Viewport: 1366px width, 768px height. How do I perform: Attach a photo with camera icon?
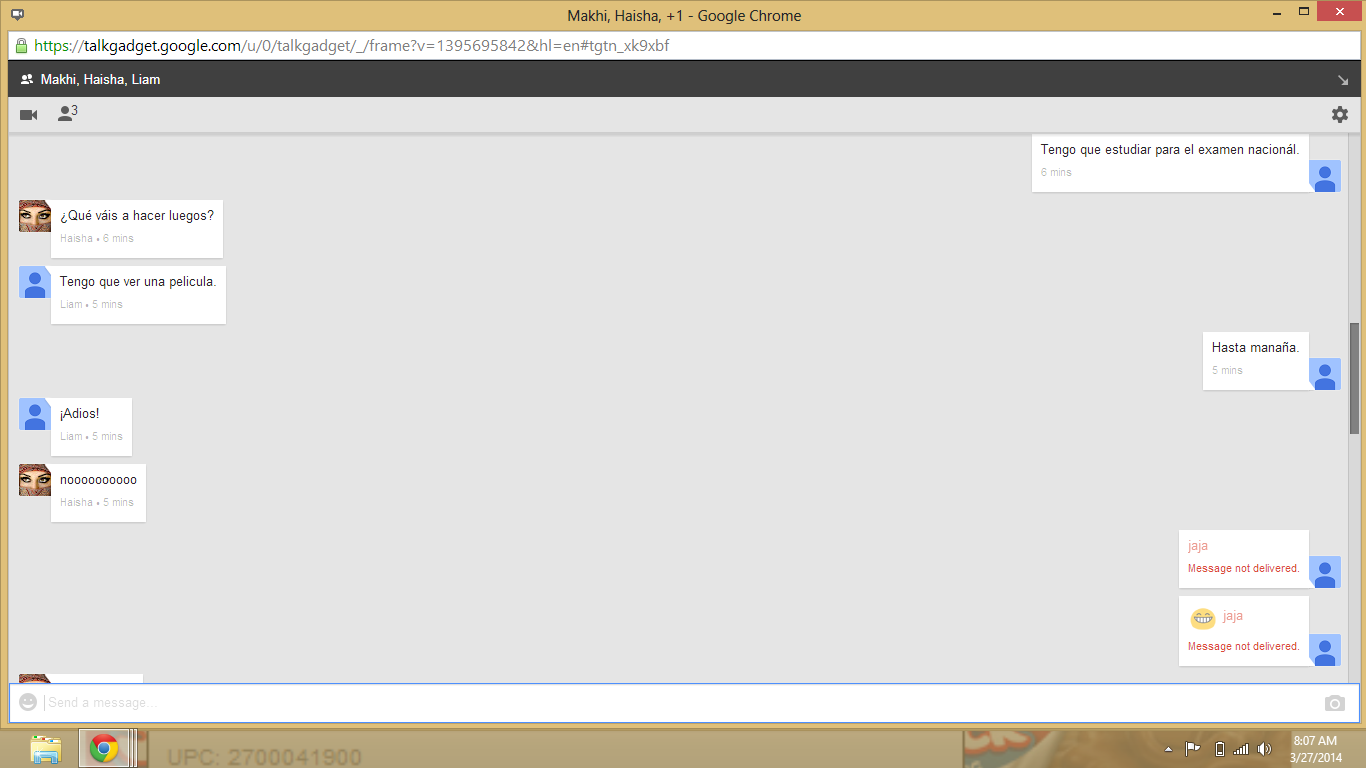pyautogui.click(x=1334, y=704)
